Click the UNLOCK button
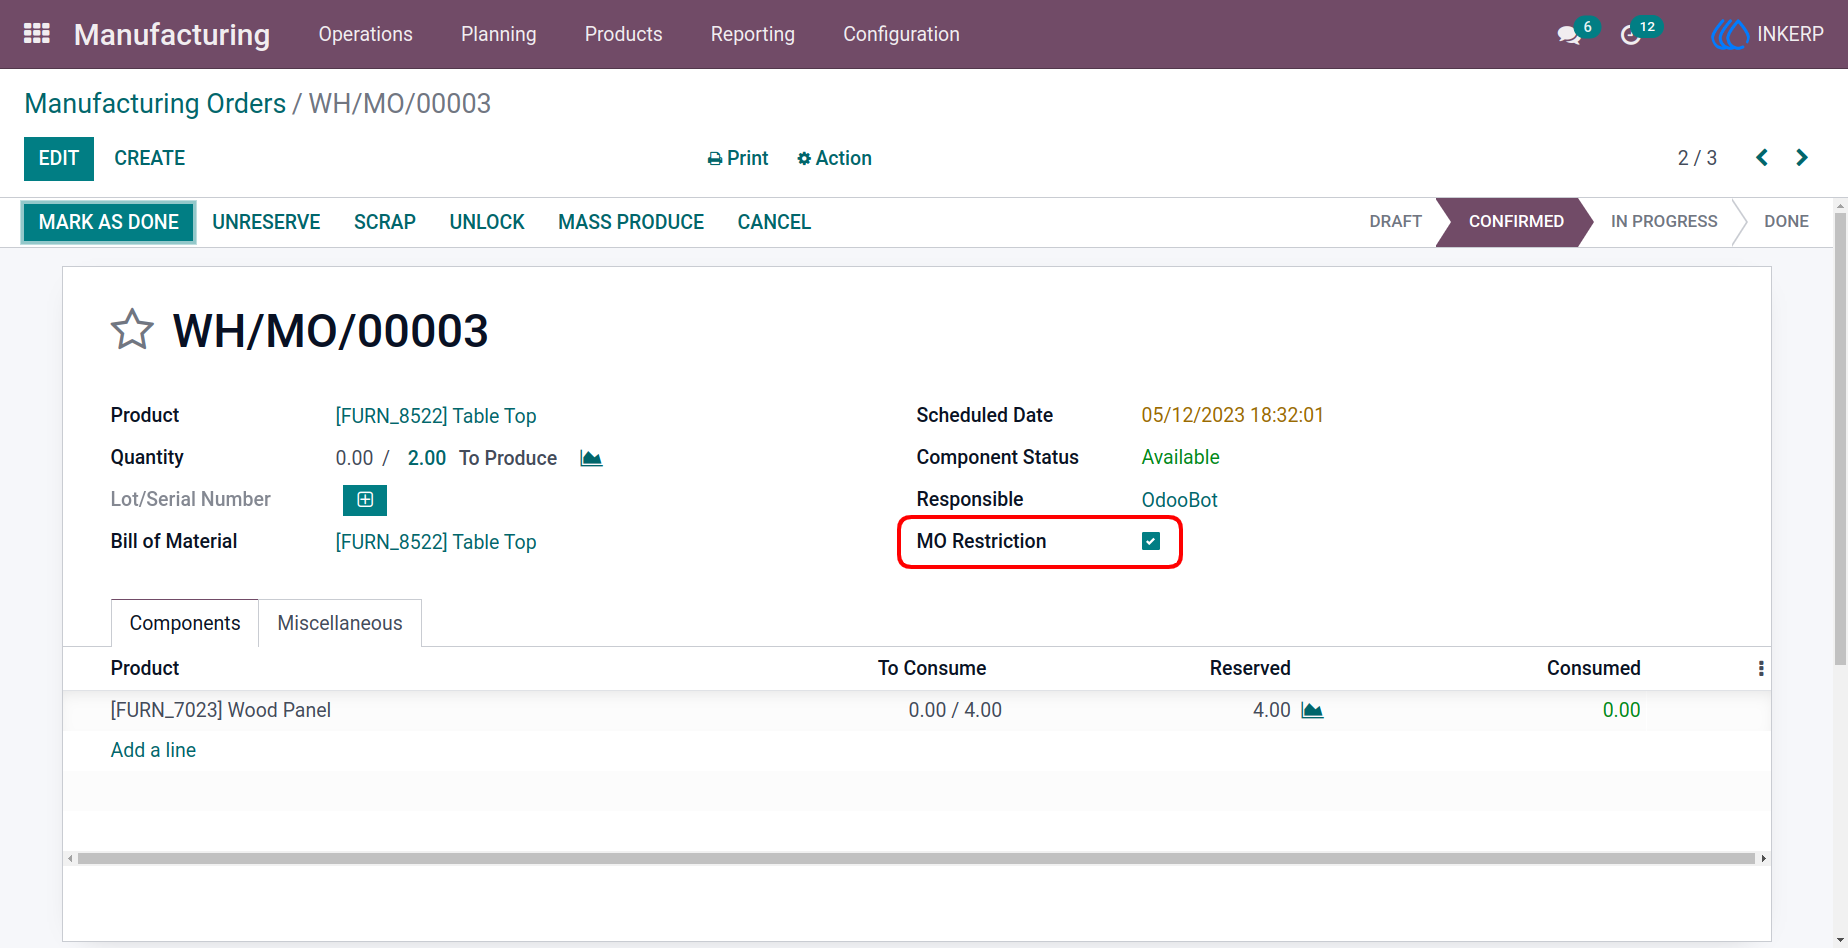Screen dimensions: 1848x948 pyautogui.click(x=487, y=222)
